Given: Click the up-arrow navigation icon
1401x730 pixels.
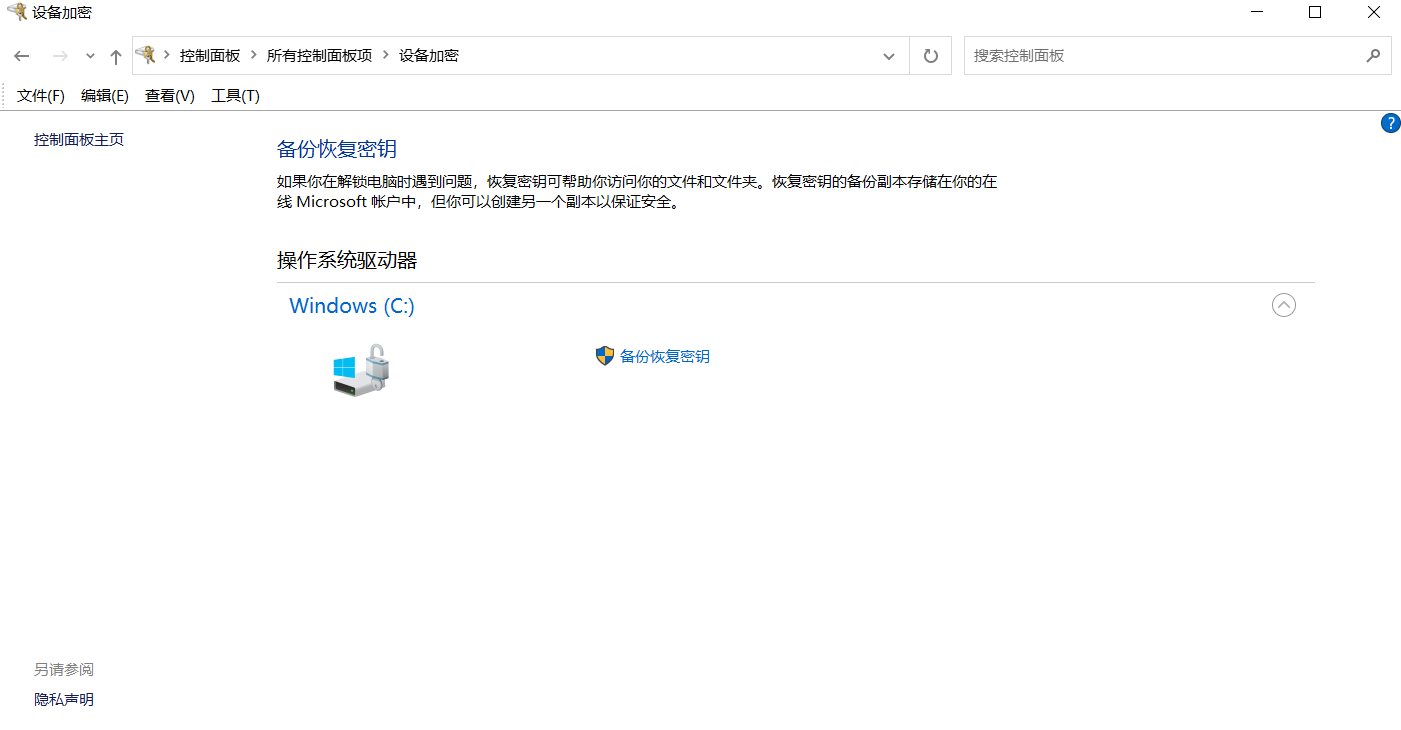Looking at the screenshot, I should click(115, 55).
